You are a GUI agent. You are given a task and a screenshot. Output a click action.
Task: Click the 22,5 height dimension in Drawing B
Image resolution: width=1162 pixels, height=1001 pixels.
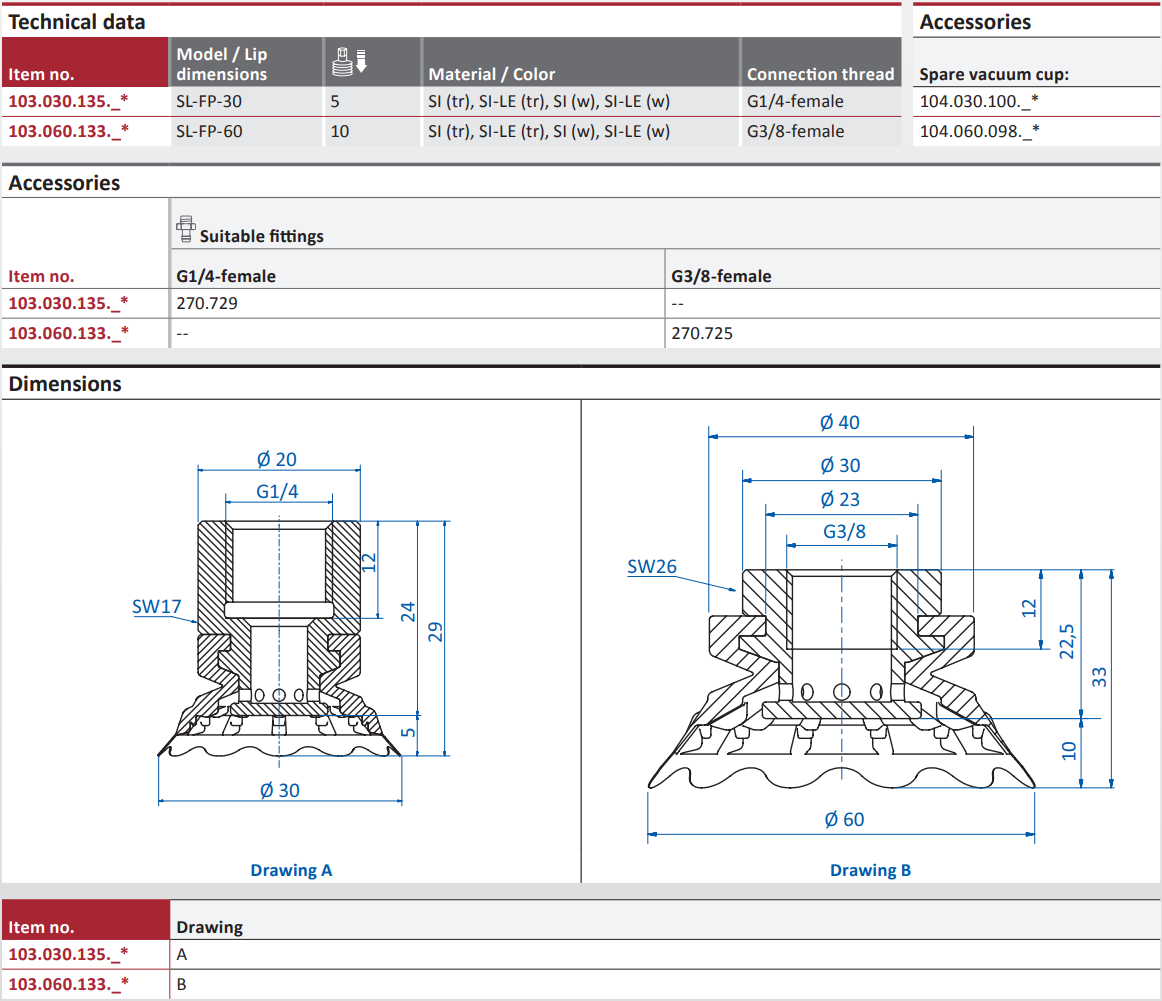[1066, 642]
